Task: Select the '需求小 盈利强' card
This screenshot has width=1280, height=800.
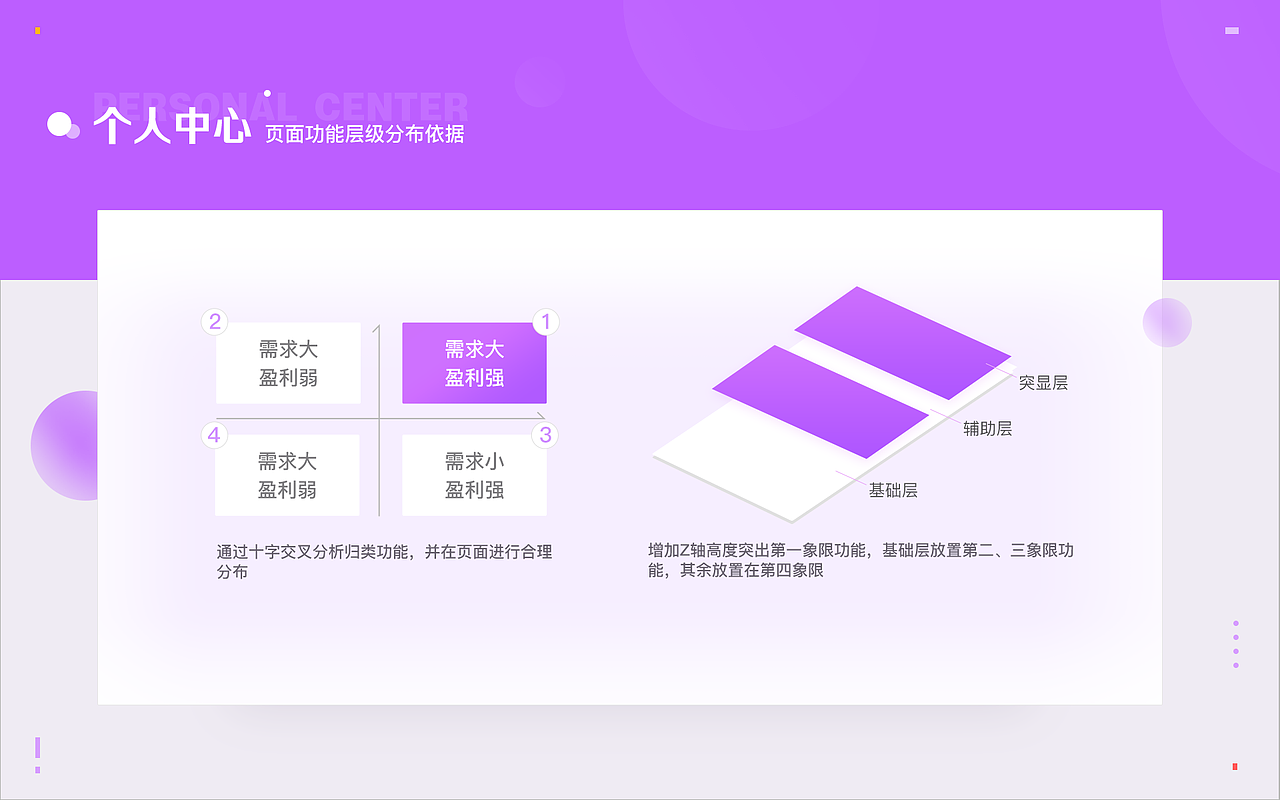Action: point(474,475)
